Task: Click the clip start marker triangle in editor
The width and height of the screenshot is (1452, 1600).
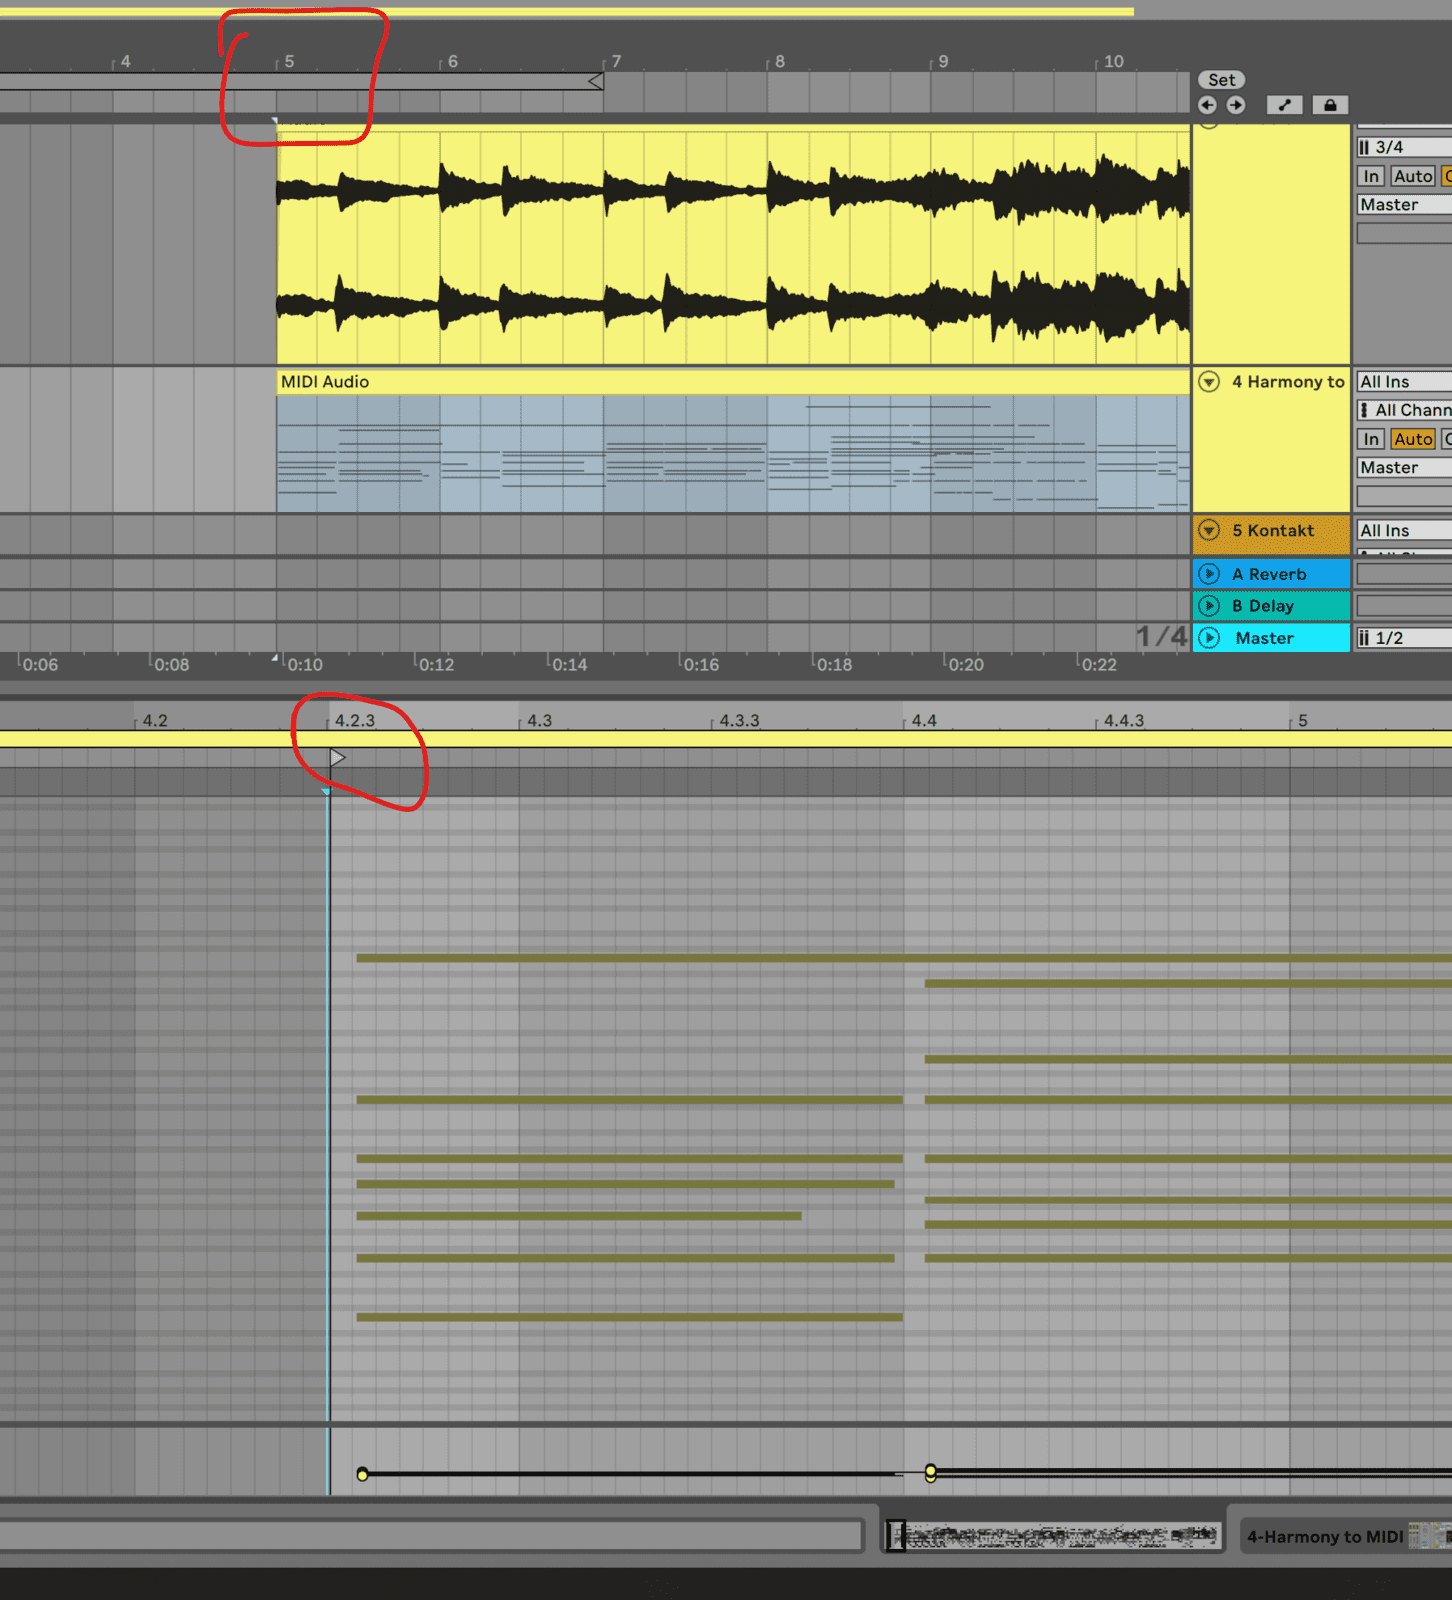Action: pyautogui.click(x=337, y=758)
